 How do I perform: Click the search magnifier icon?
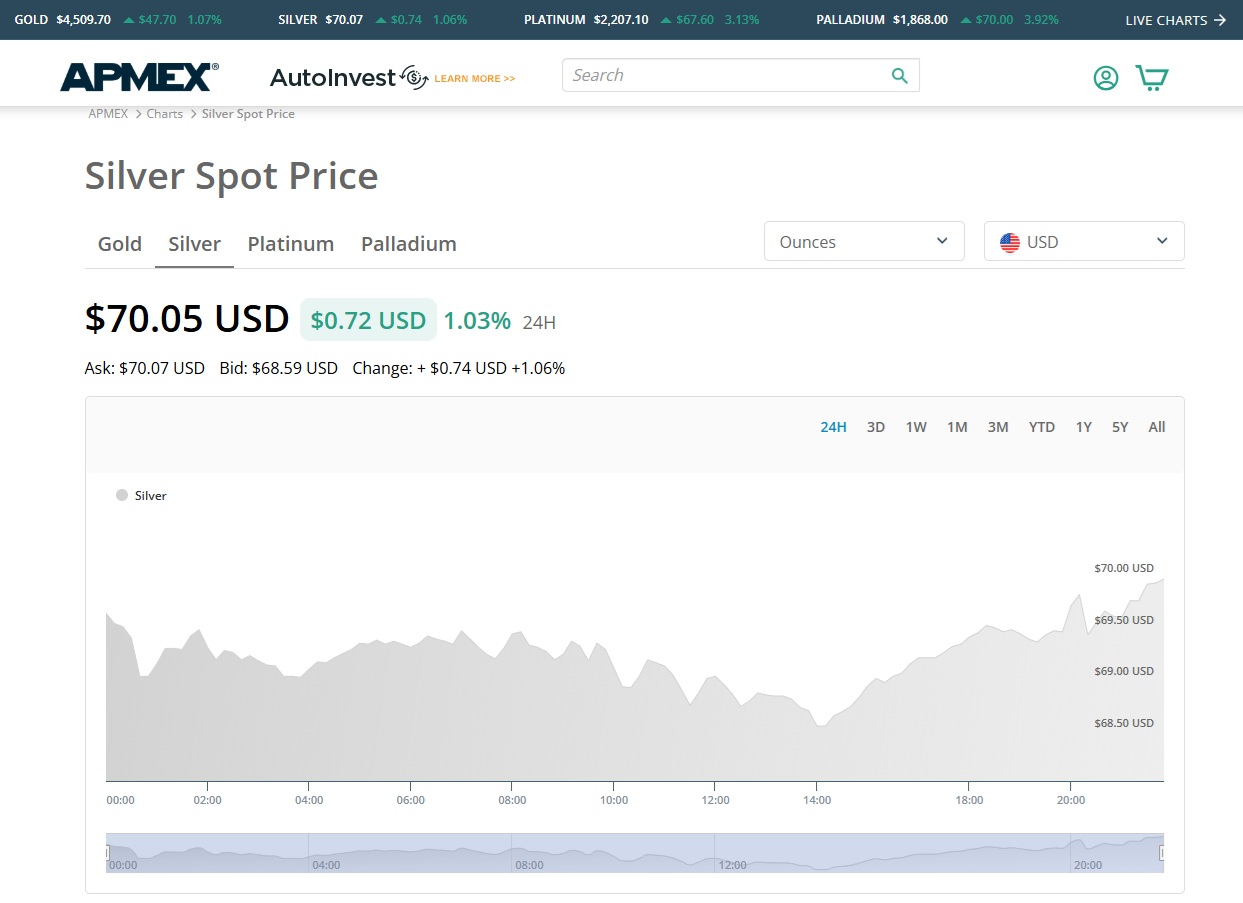(x=899, y=76)
